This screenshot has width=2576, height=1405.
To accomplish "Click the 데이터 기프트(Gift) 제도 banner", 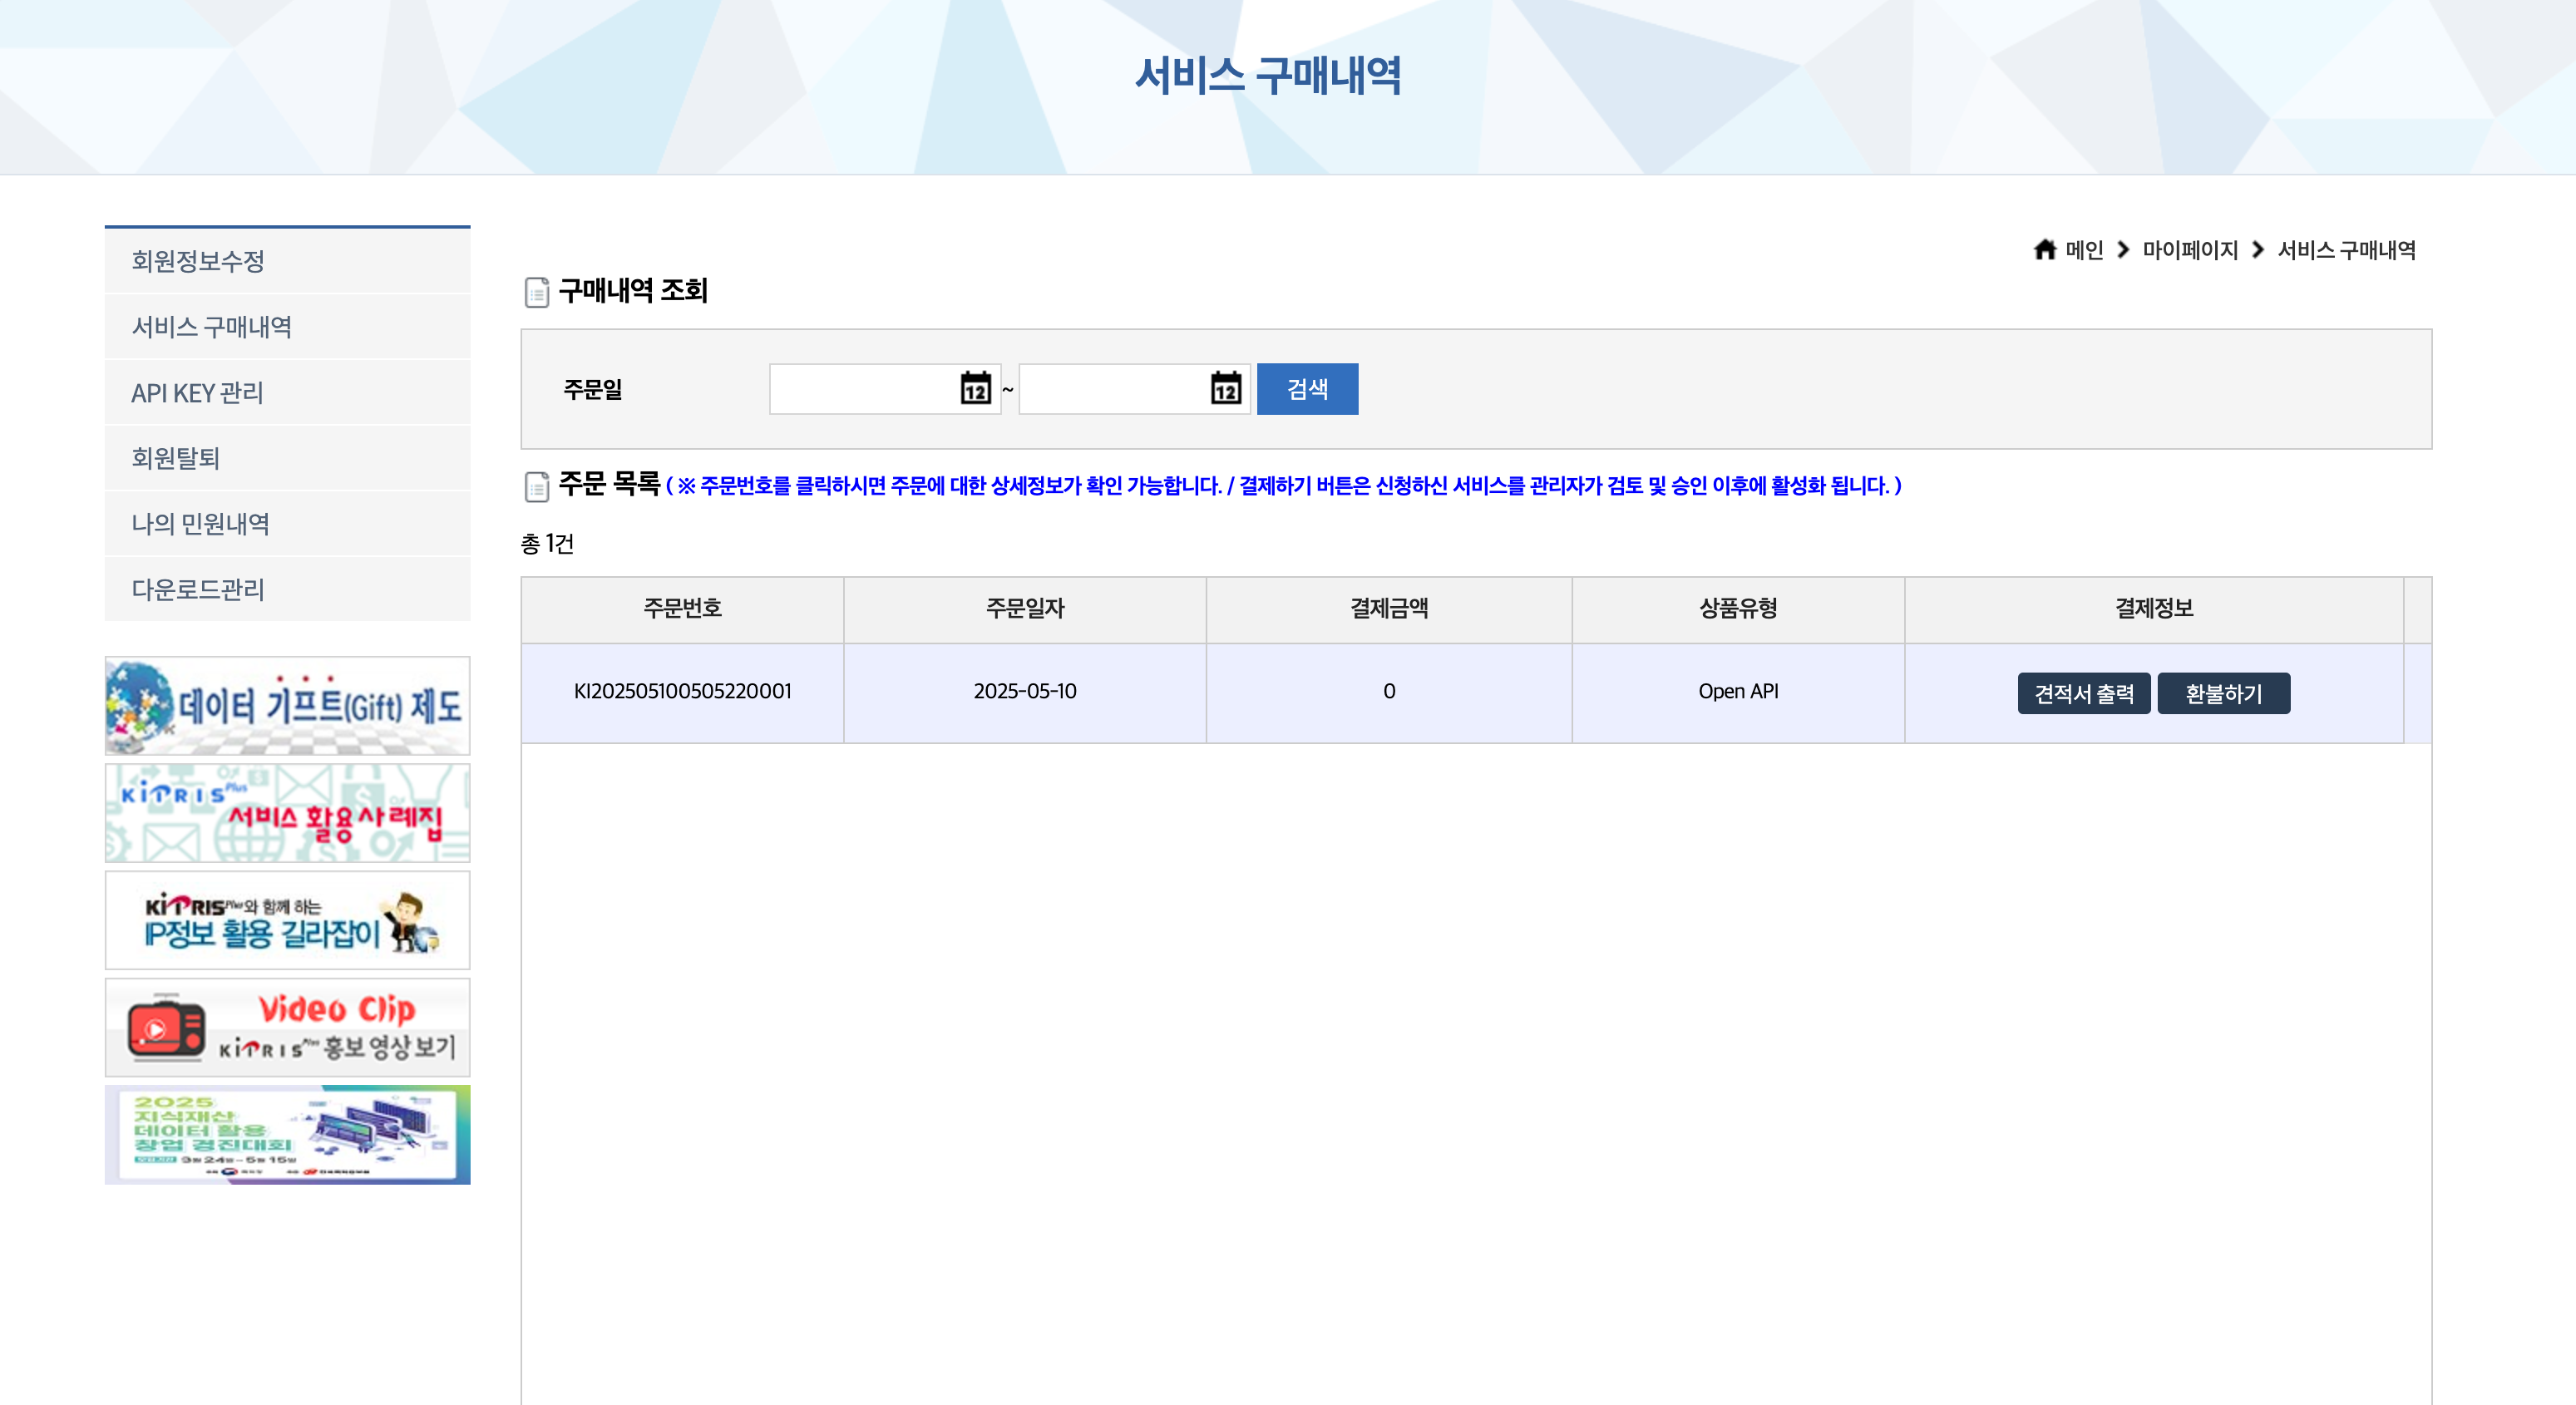I will (287, 705).
